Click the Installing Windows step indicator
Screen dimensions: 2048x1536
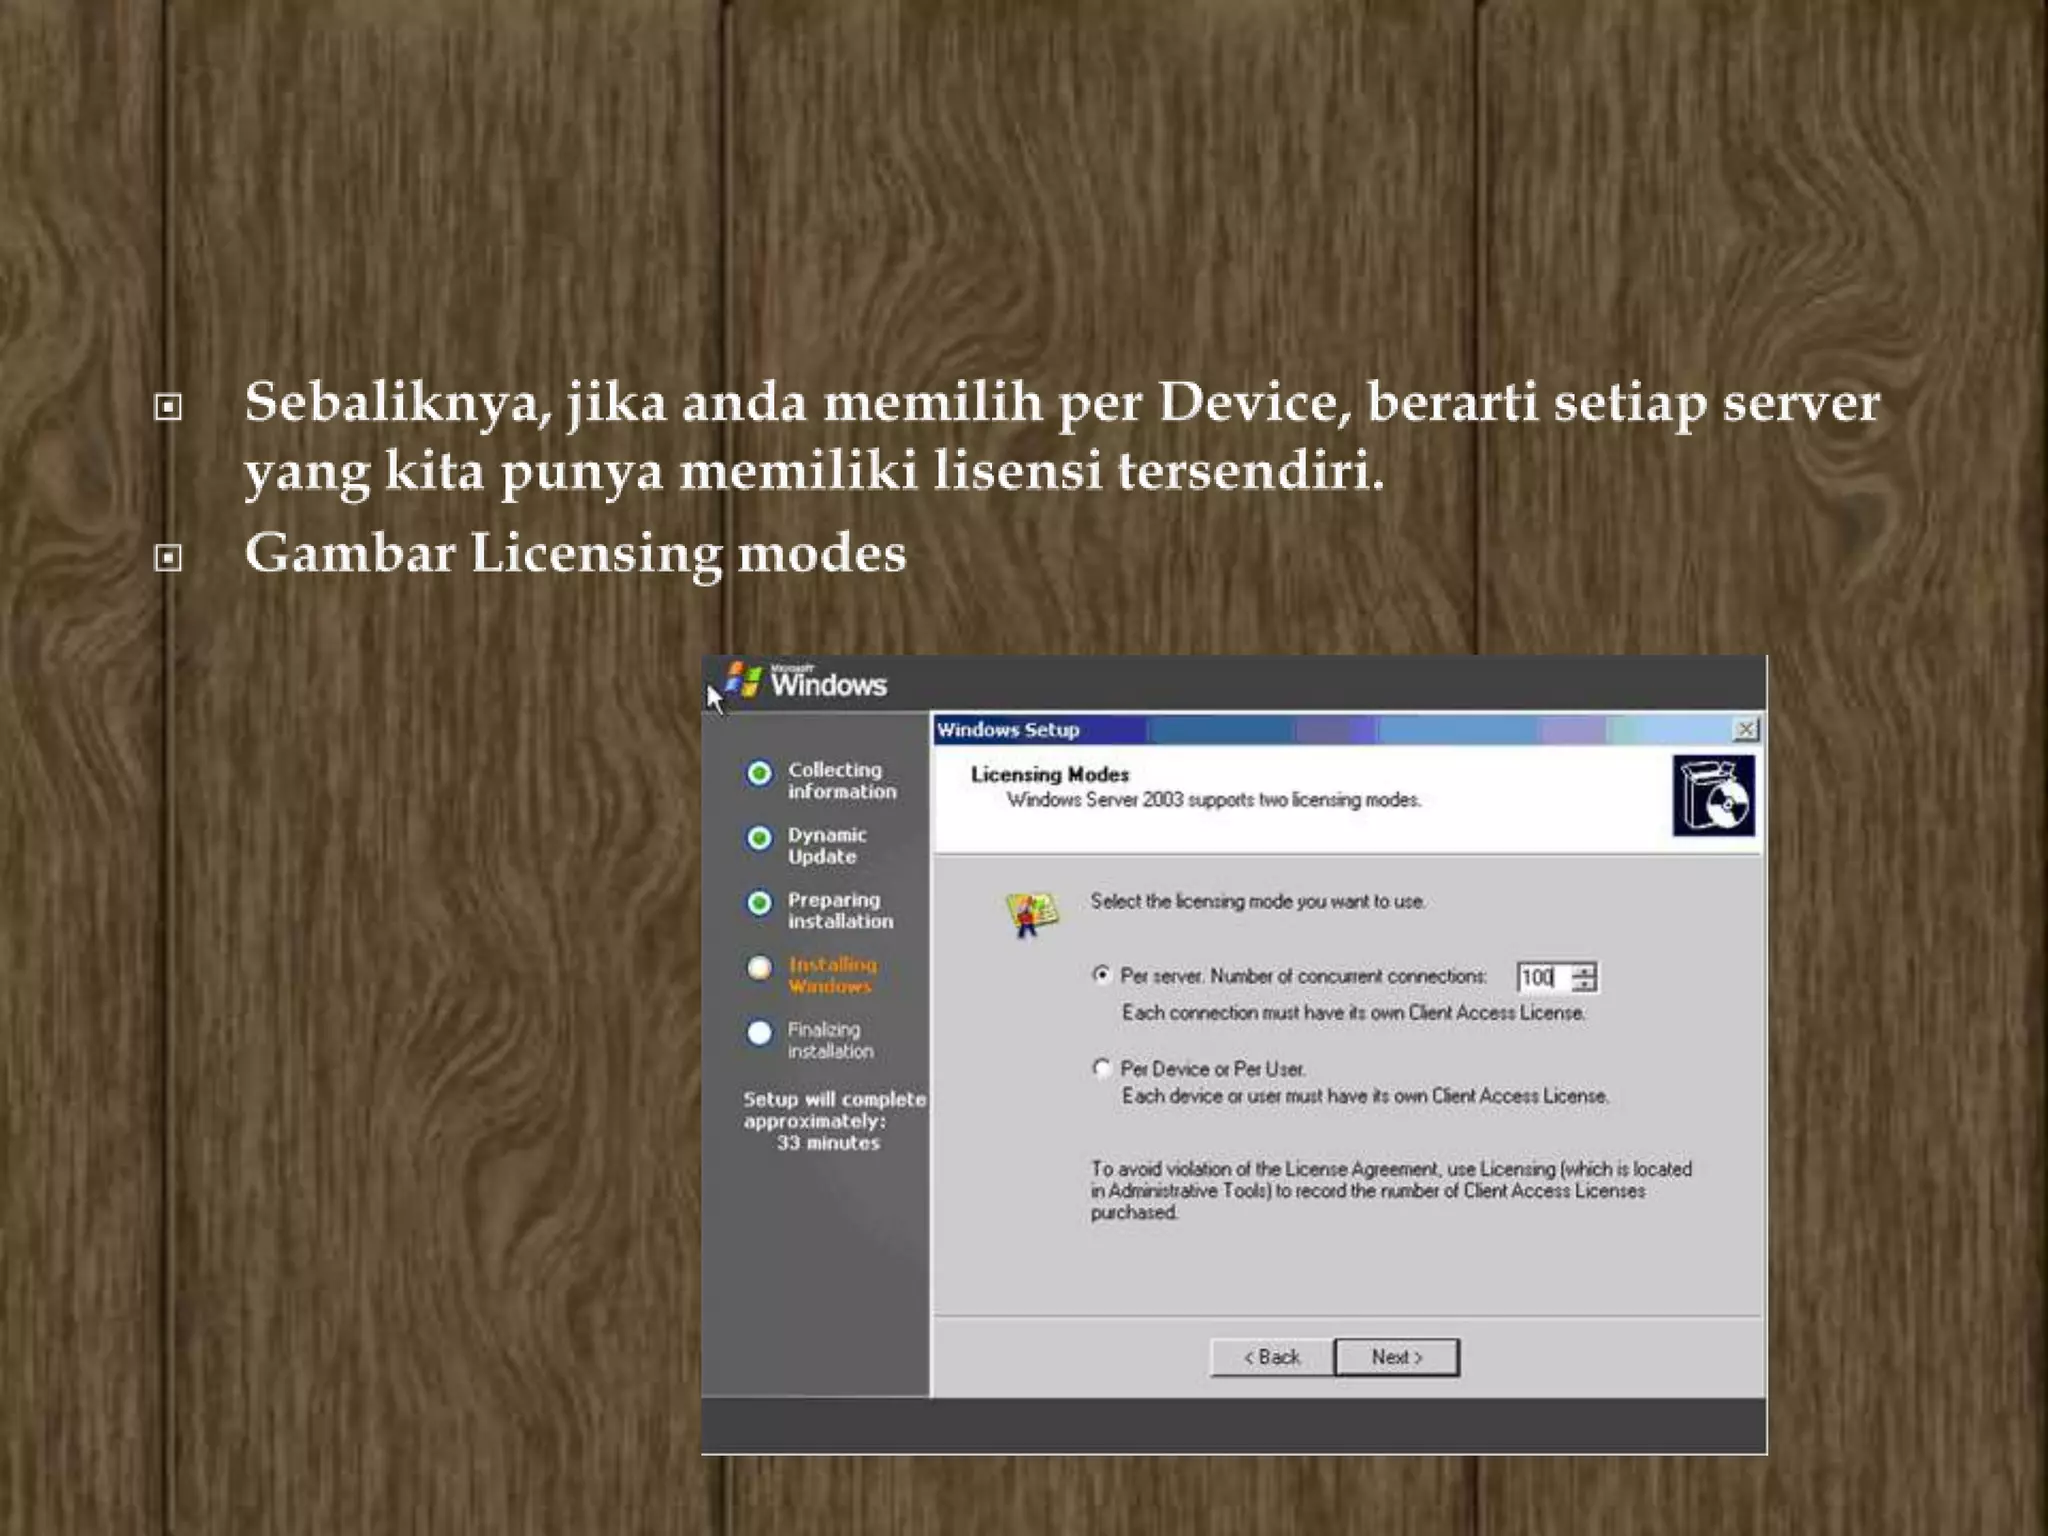tap(759, 968)
